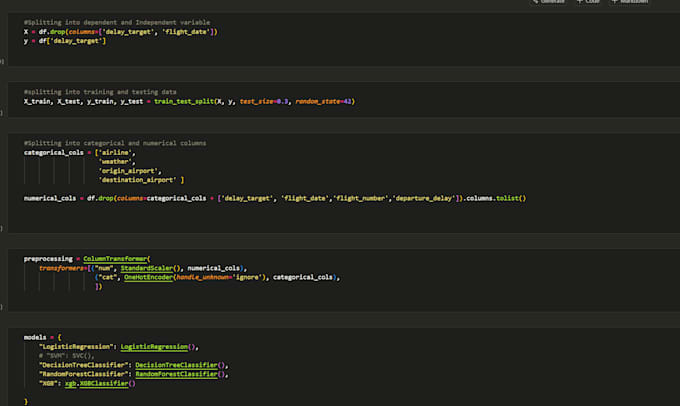
Task: Click the 'weather' string in the list
Action: pos(115,162)
